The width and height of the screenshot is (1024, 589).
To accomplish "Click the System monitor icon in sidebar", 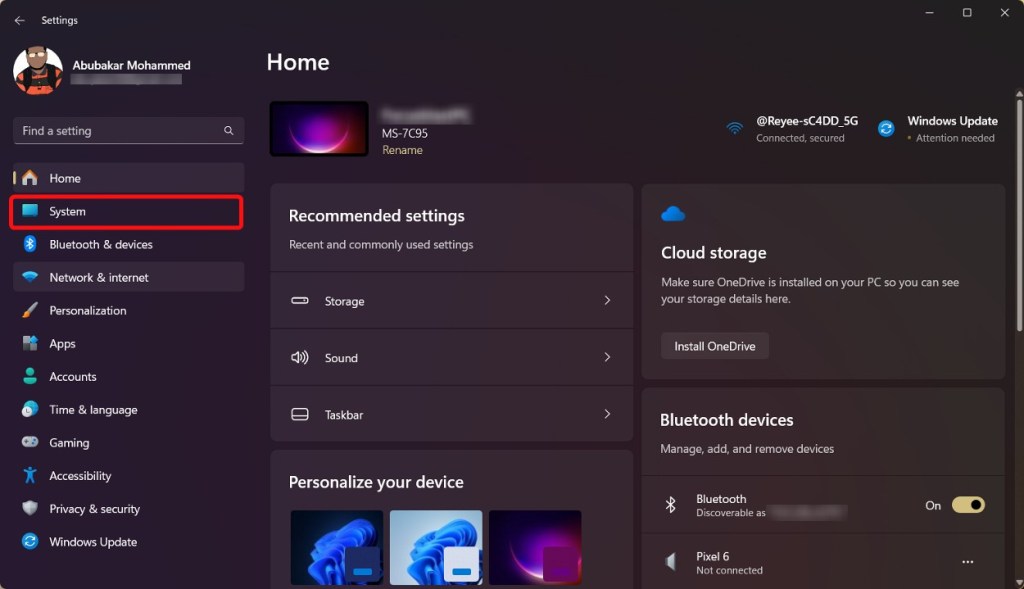I will [30, 210].
